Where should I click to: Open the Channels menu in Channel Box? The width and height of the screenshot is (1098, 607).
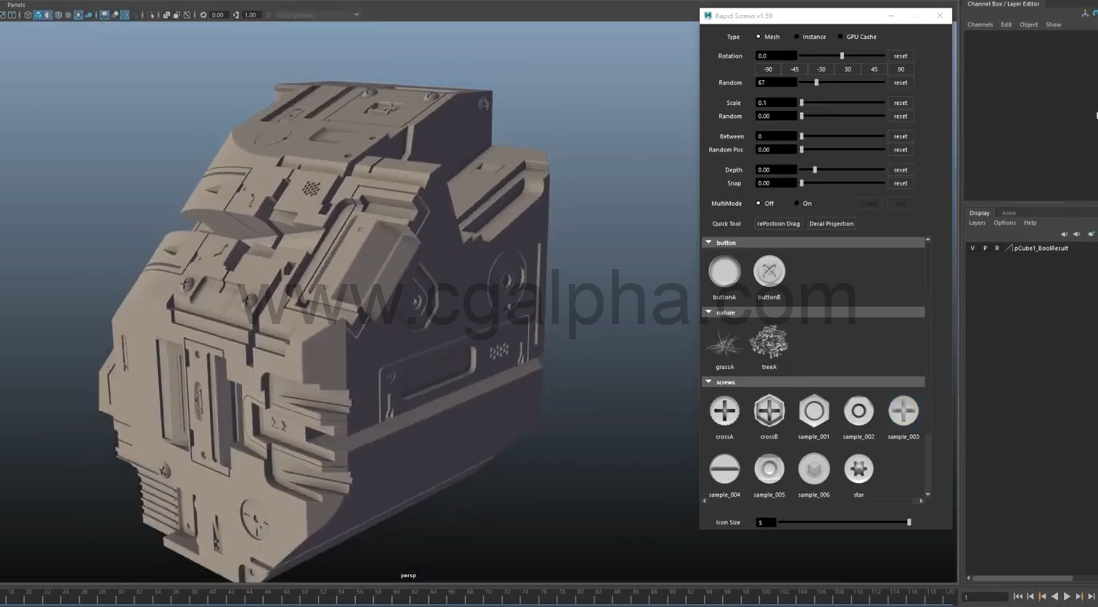pyautogui.click(x=980, y=24)
